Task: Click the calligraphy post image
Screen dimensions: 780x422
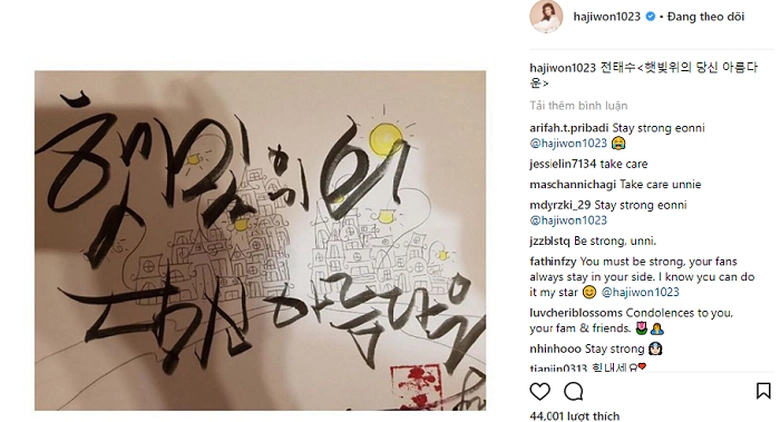Action: (x=260, y=240)
